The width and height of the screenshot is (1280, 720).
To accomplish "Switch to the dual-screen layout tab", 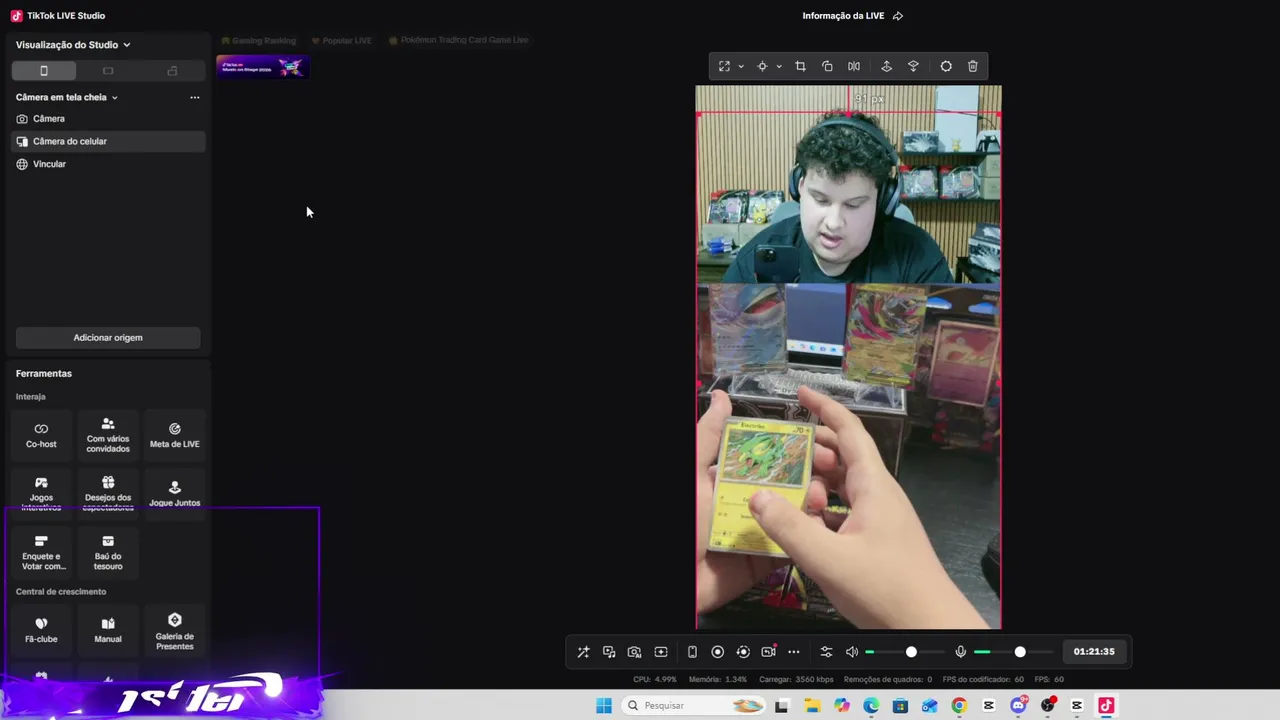I will coord(172,71).
